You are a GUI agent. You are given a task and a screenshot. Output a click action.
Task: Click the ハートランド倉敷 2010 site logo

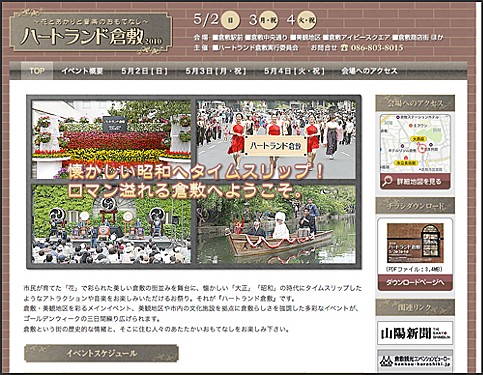[91, 33]
